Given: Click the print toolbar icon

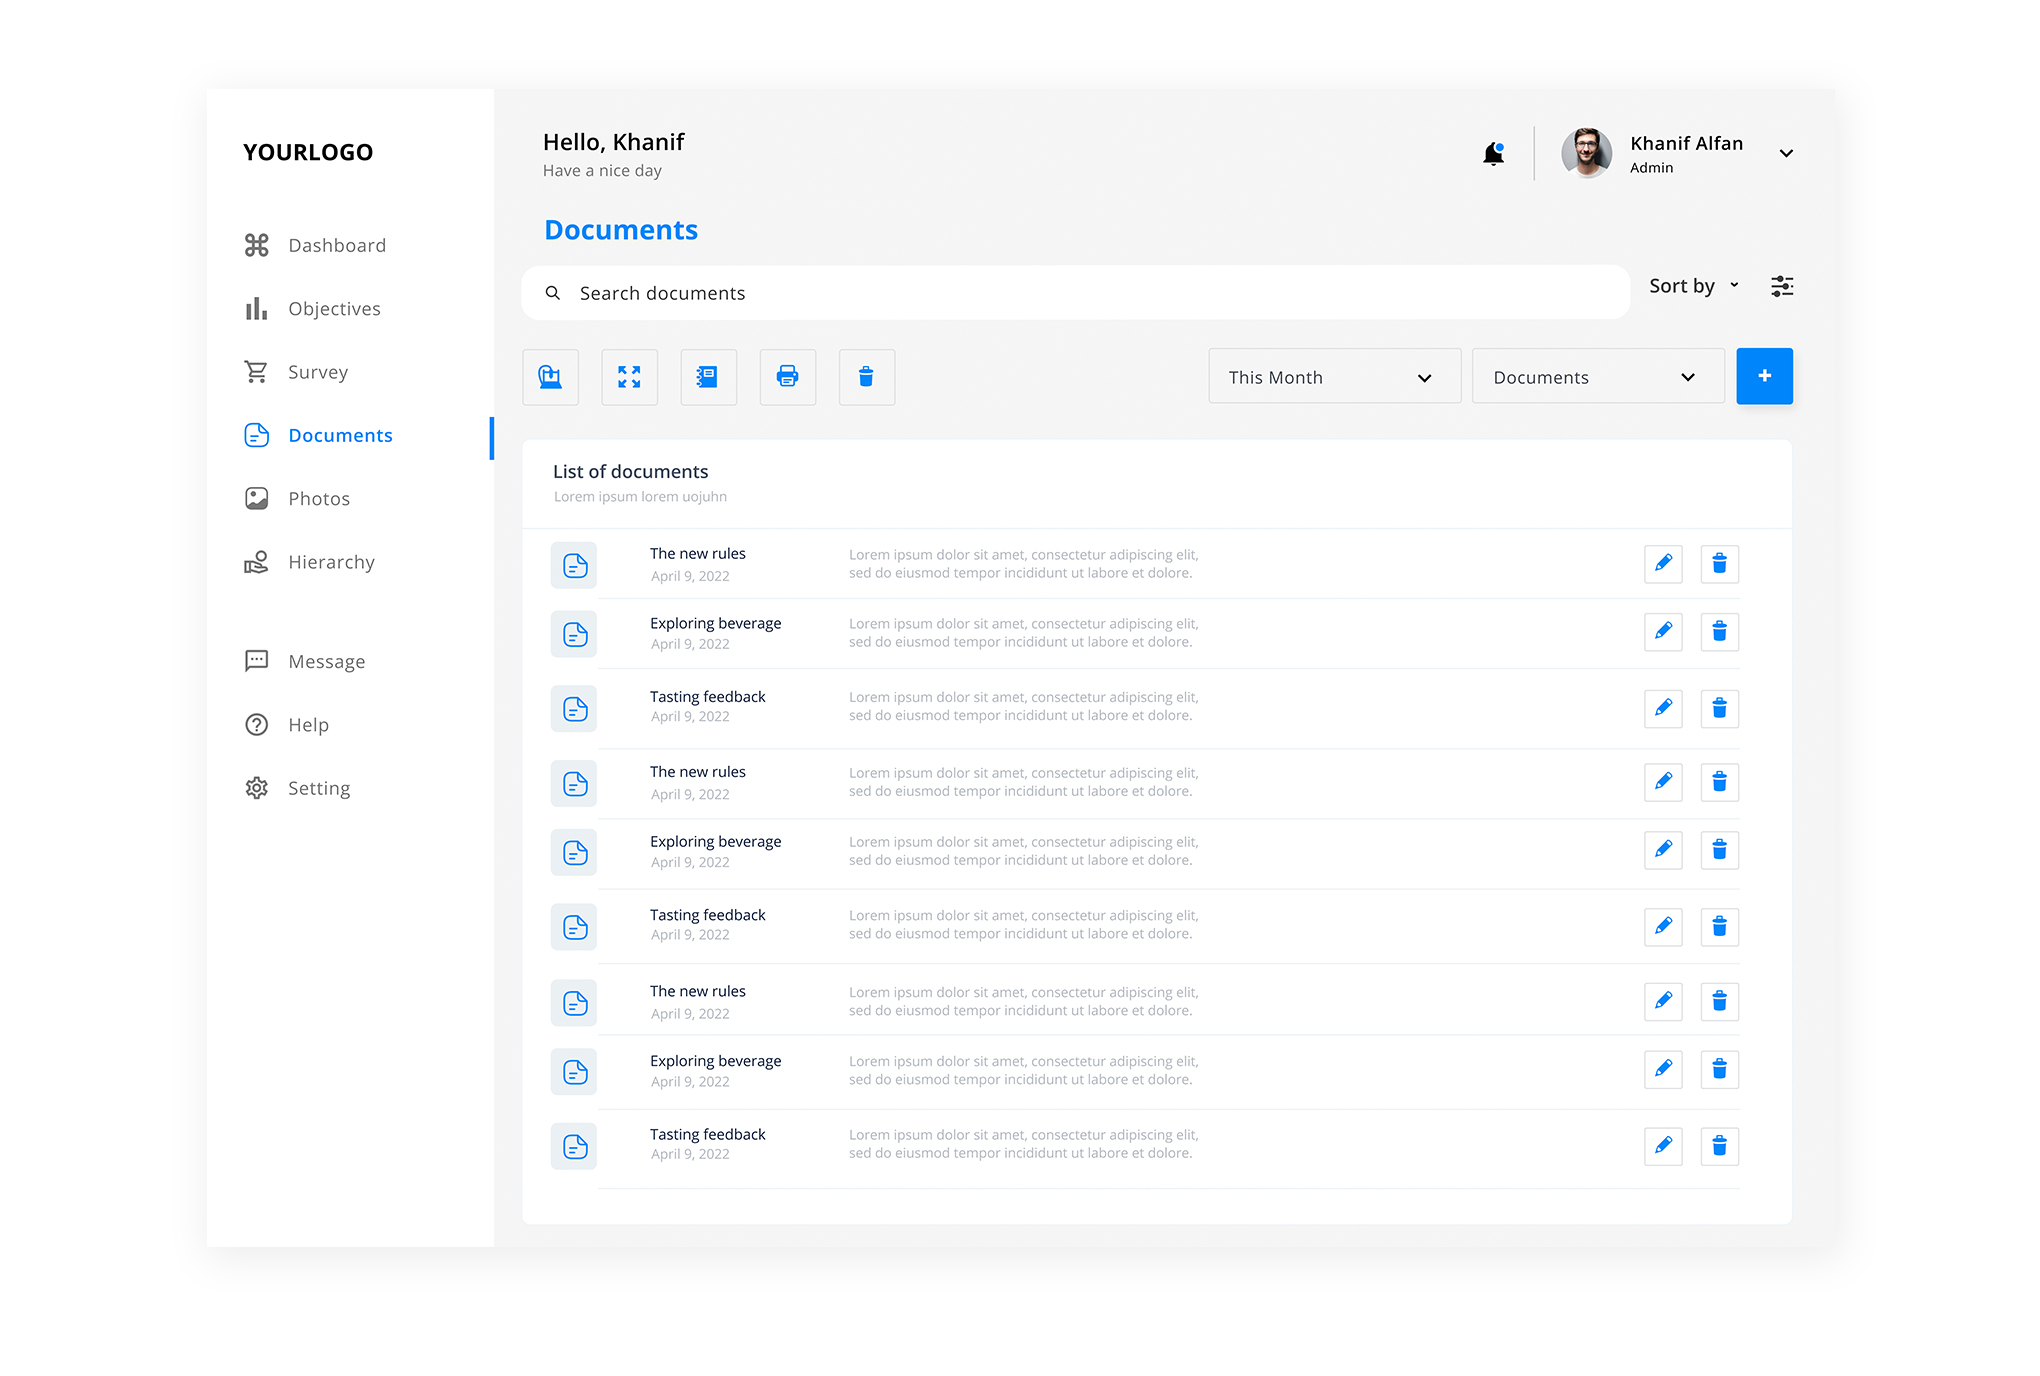Looking at the screenshot, I should (787, 377).
